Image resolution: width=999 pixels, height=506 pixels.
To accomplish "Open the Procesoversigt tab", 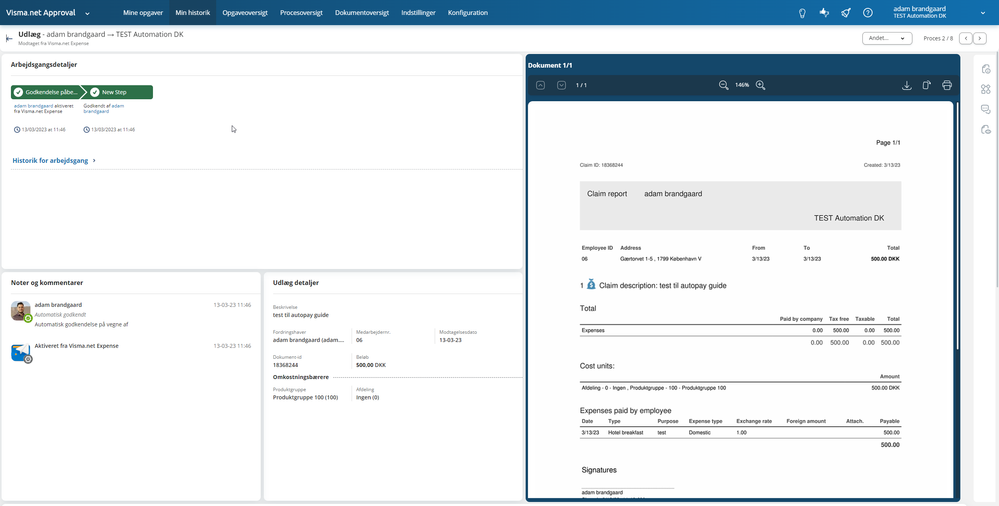I will 301,13.
